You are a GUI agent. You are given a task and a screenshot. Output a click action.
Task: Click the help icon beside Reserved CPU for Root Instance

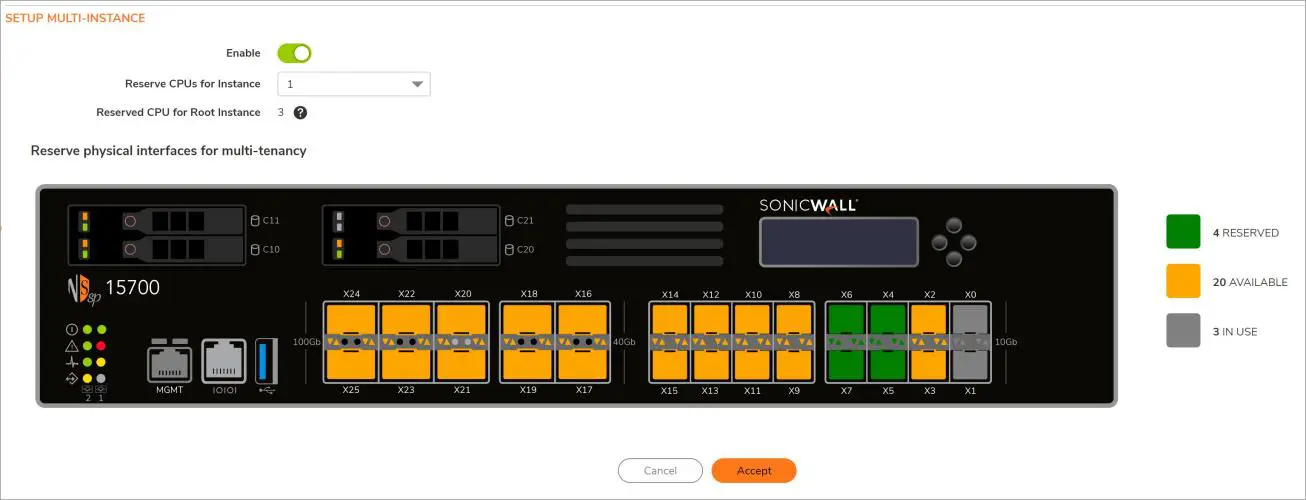300,113
